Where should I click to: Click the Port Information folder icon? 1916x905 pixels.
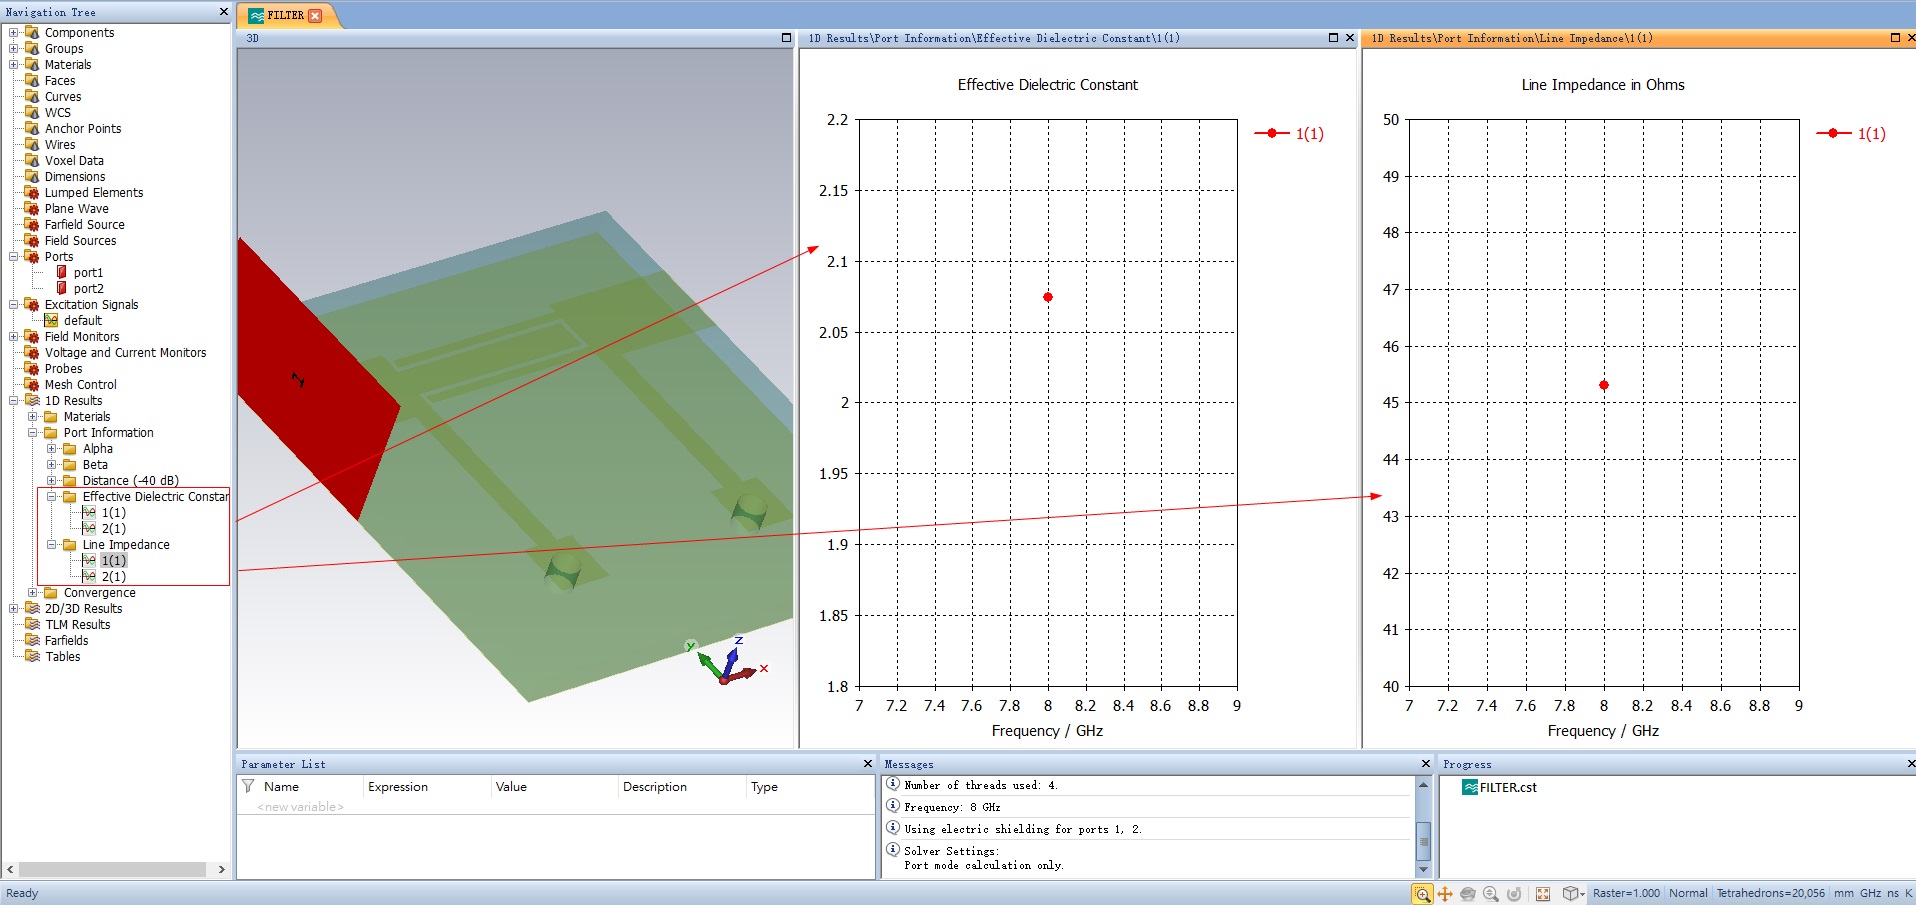51,432
